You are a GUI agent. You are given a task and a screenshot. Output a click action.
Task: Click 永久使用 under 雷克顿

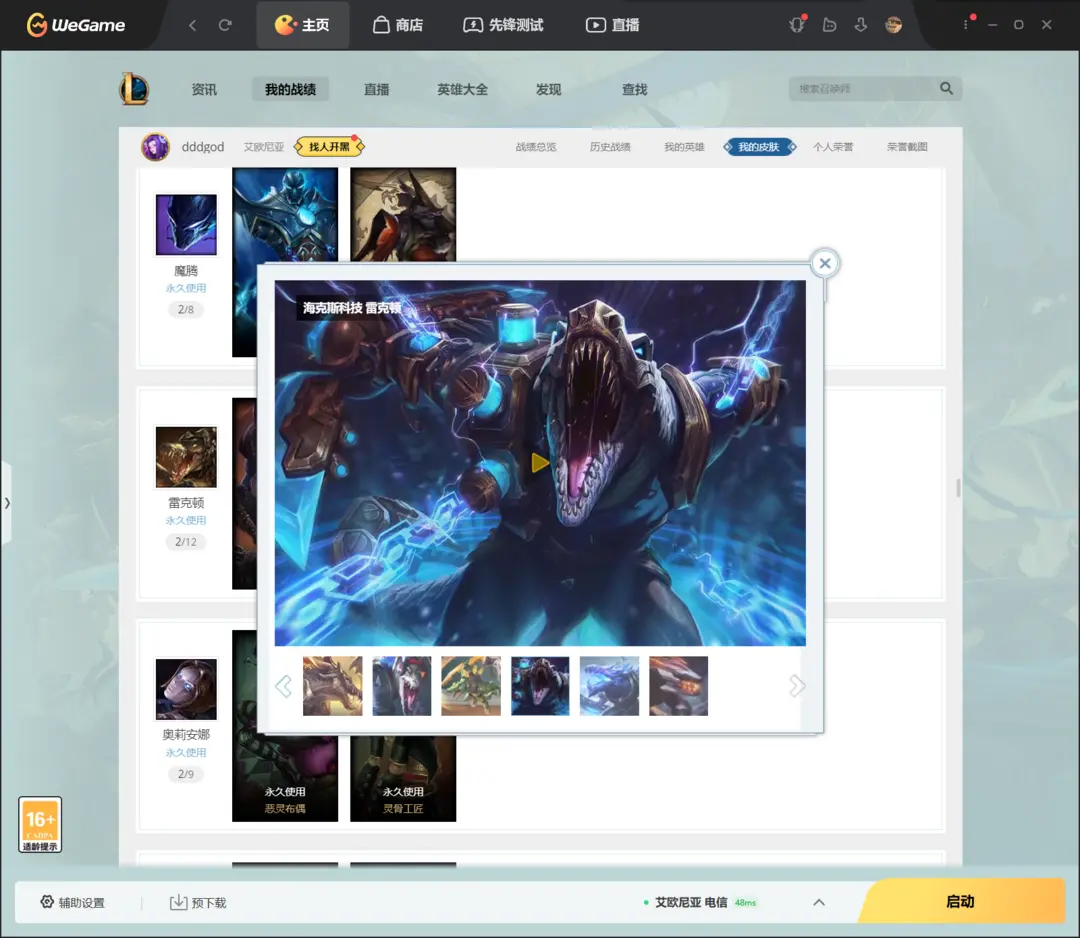186,521
